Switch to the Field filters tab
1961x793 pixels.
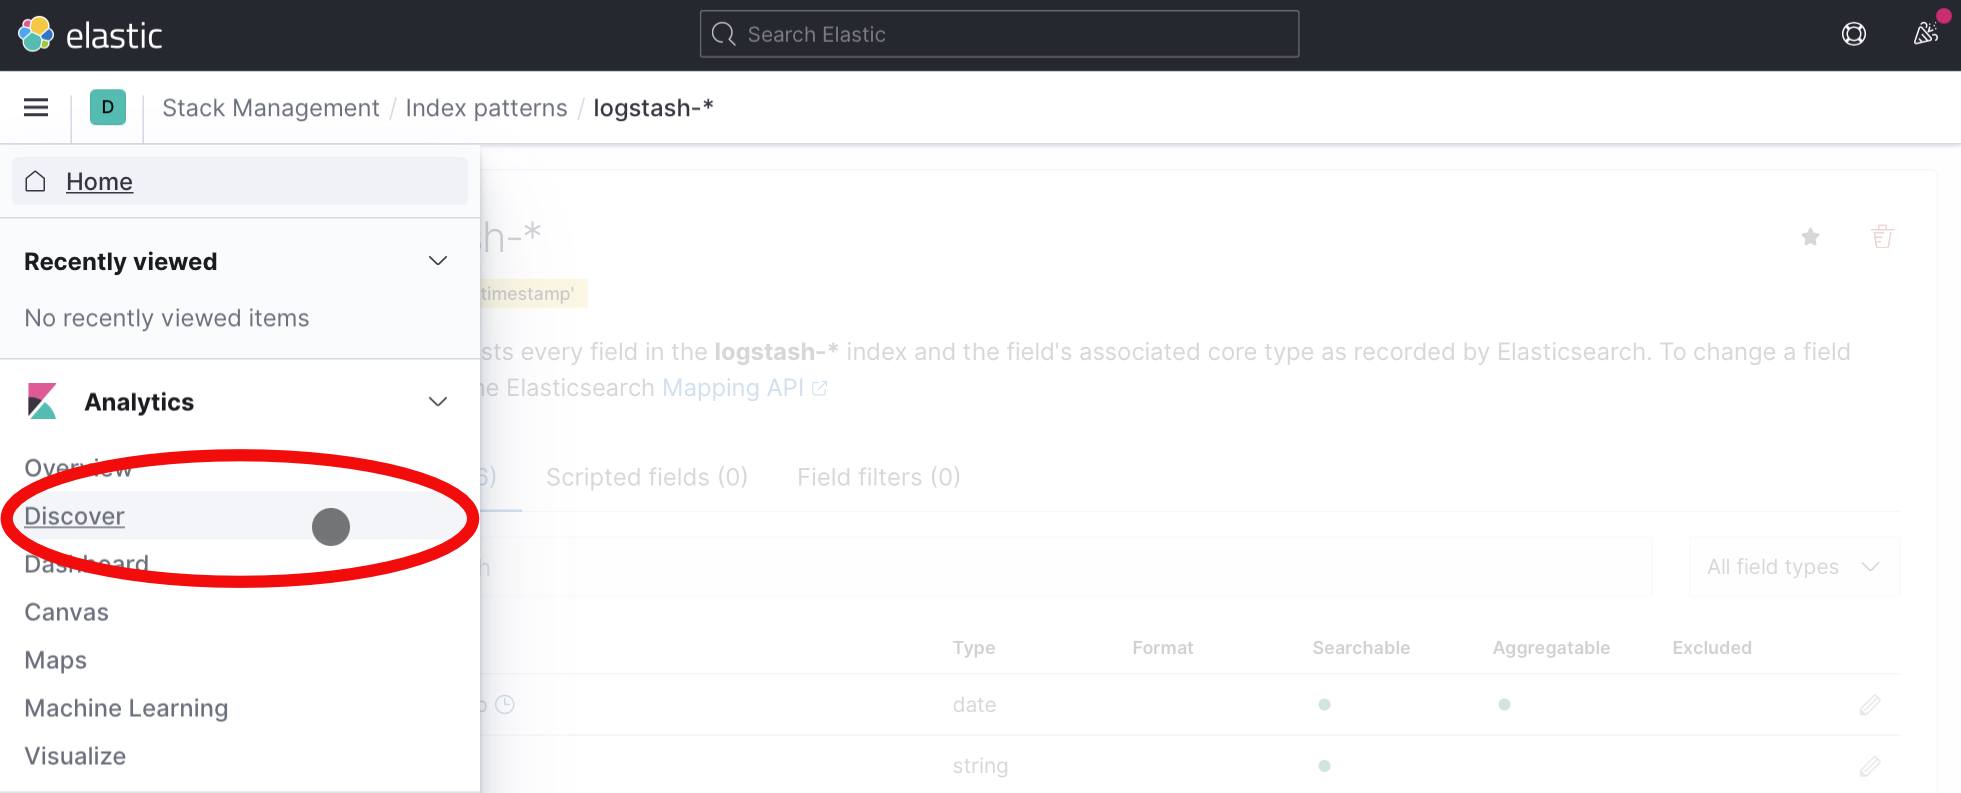pyautogui.click(x=878, y=477)
